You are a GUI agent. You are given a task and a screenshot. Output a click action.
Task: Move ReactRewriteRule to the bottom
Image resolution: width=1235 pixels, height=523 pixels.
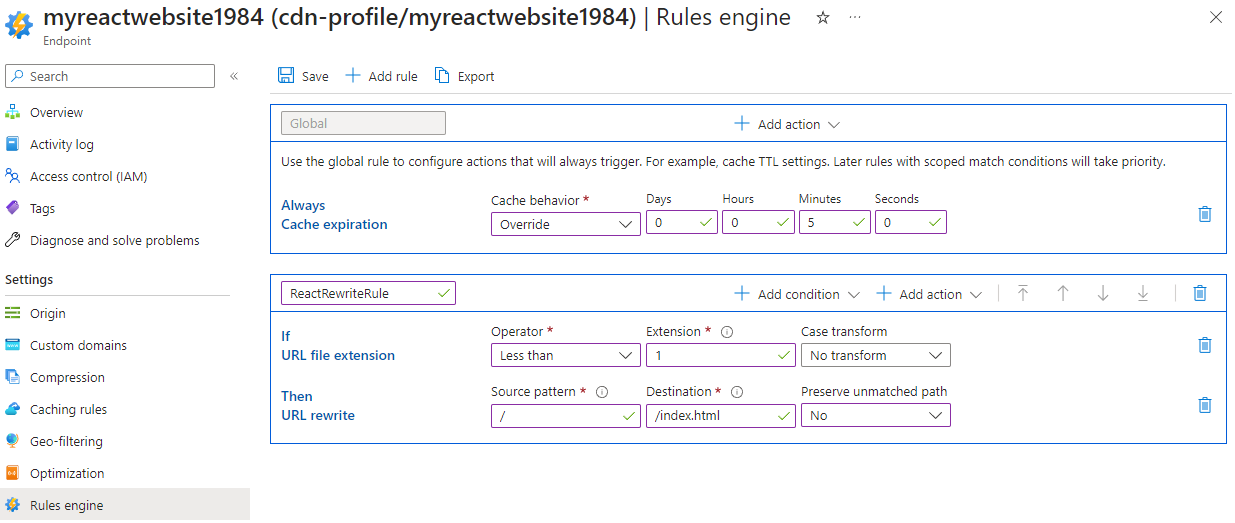pyautogui.click(x=1143, y=293)
